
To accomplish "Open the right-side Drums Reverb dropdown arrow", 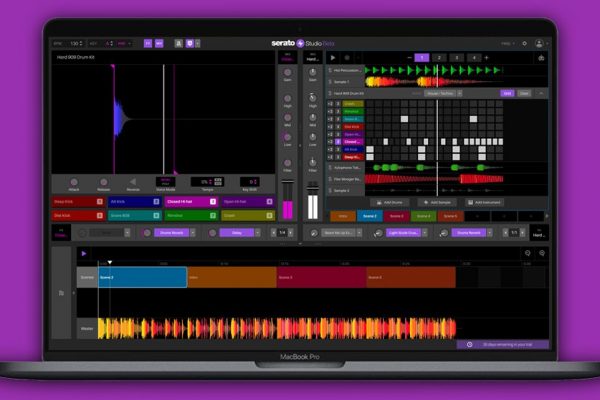I will [490, 233].
